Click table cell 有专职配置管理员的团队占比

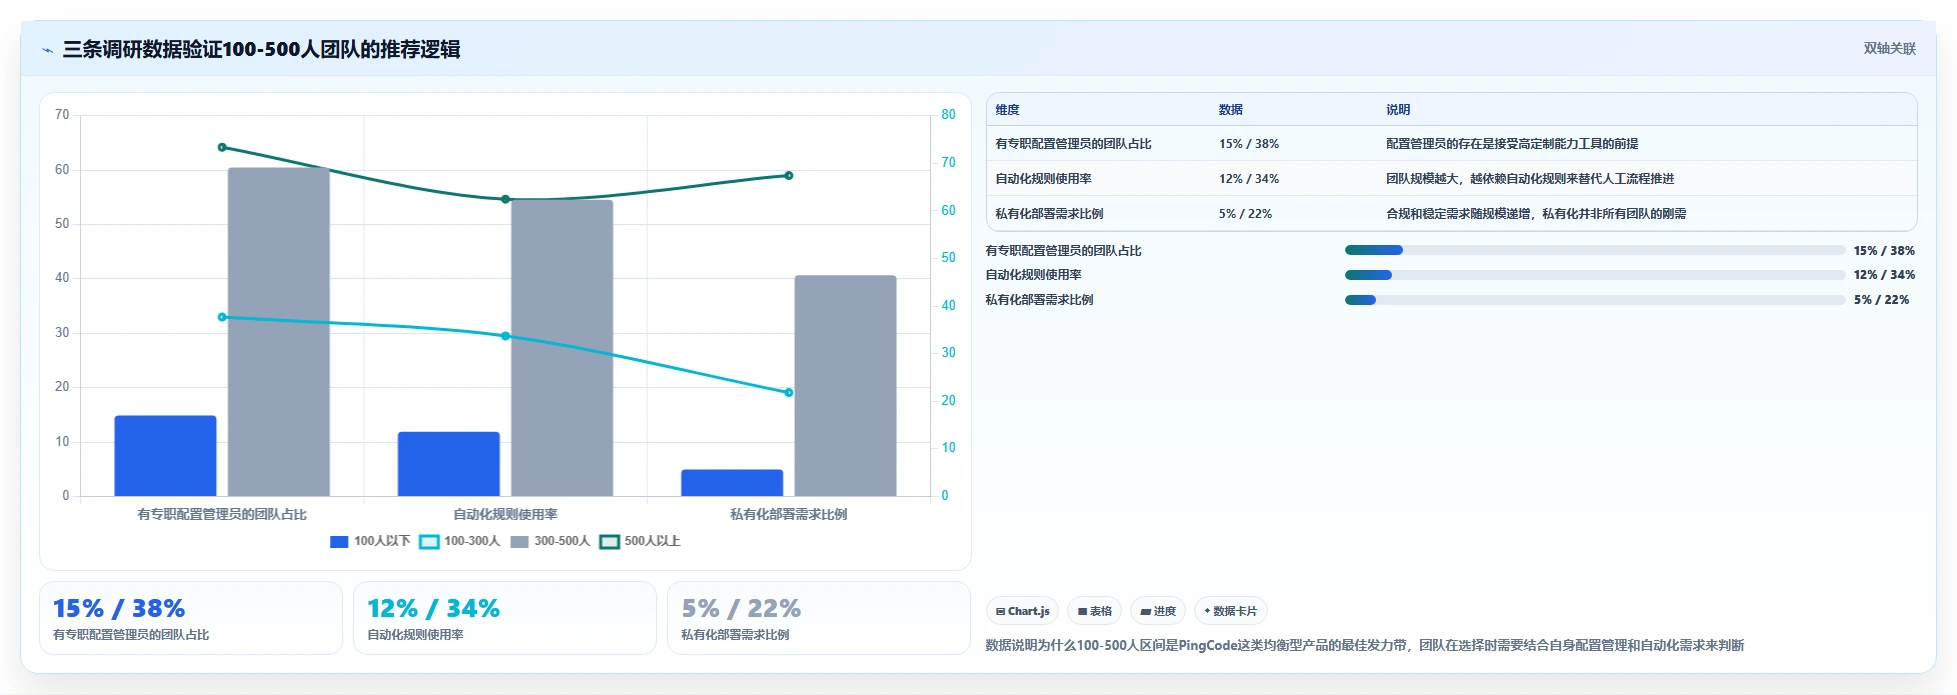pos(1073,144)
